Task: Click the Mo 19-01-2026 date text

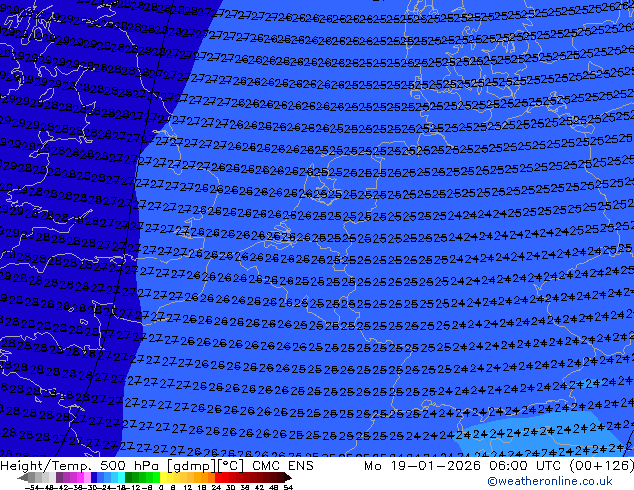Action: (x=422, y=466)
